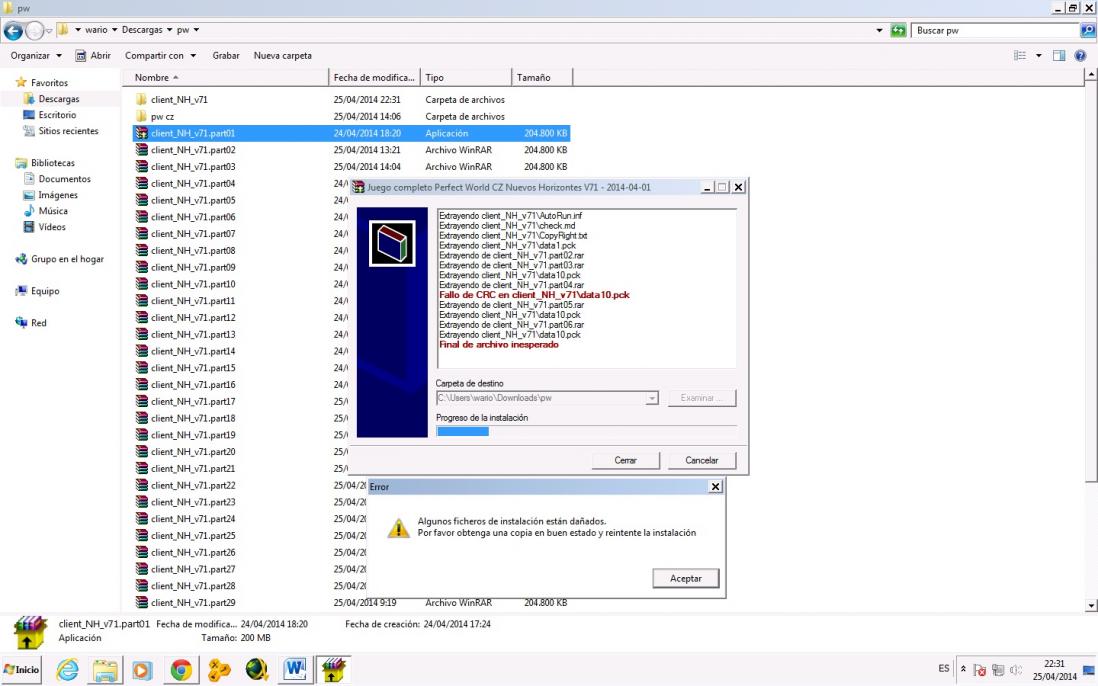Click the ES language indicator
Viewport: 1098px width, 686px height.
943,668
